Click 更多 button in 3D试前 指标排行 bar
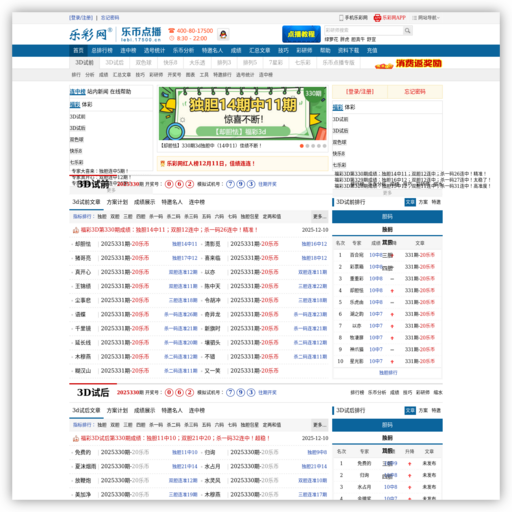 [x=319, y=216]
